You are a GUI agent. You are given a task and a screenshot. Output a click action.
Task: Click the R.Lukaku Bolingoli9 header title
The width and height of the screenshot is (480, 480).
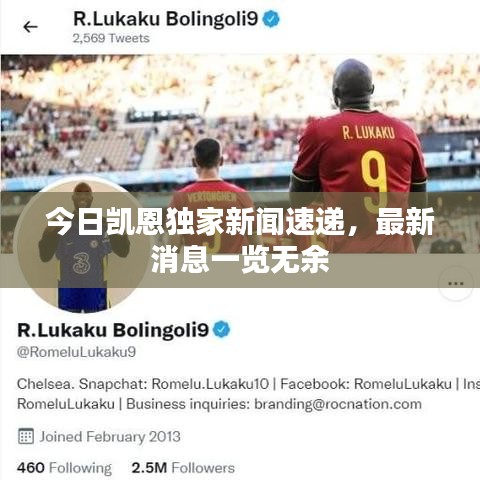[166, 19]
